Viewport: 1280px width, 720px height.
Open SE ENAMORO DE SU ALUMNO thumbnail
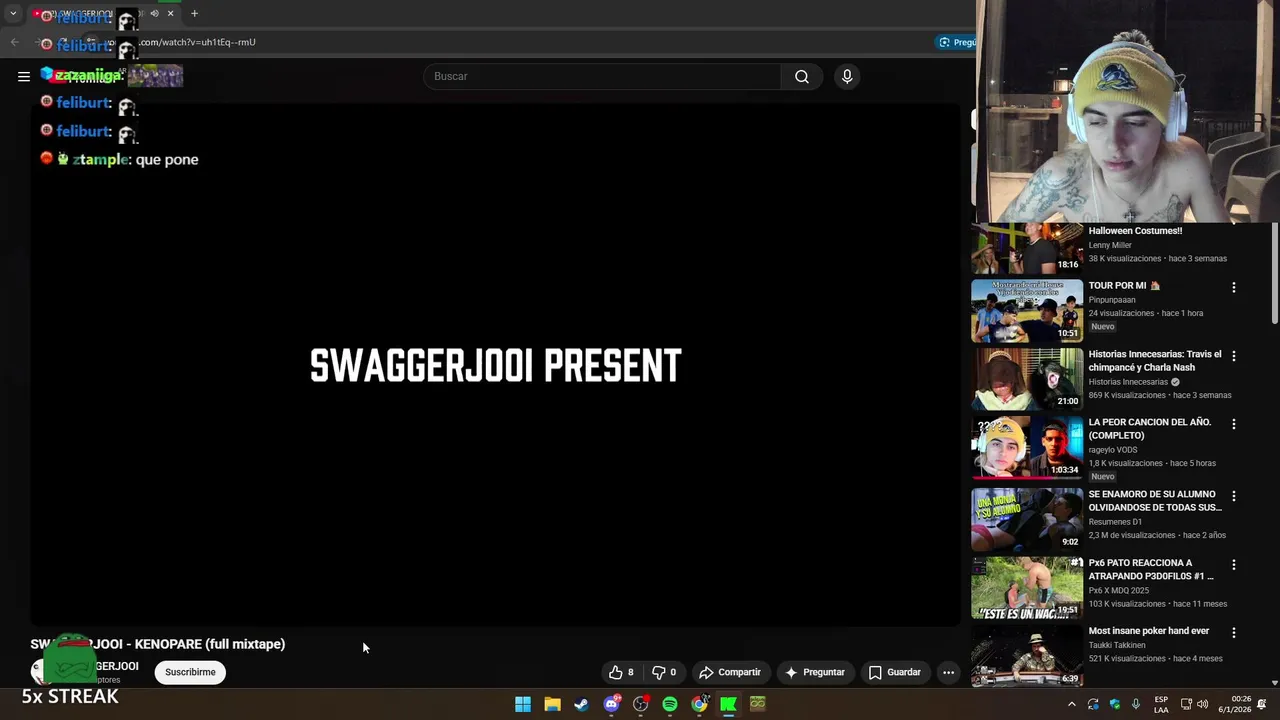1027,519
